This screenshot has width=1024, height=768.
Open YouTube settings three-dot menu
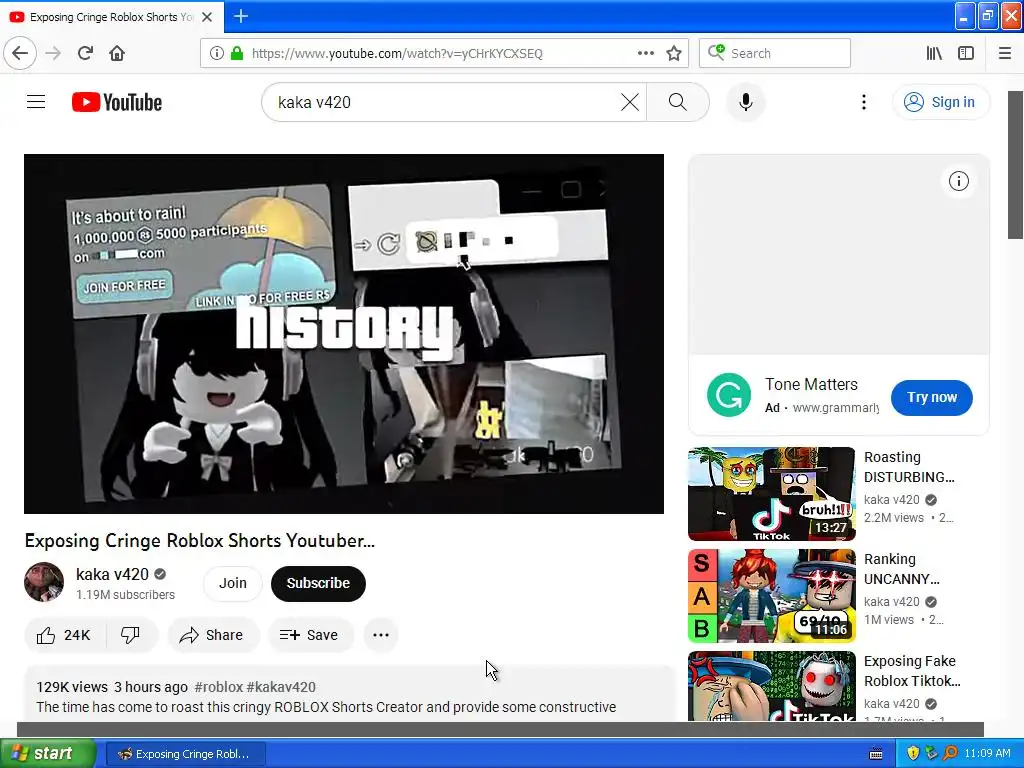(863, 102)
